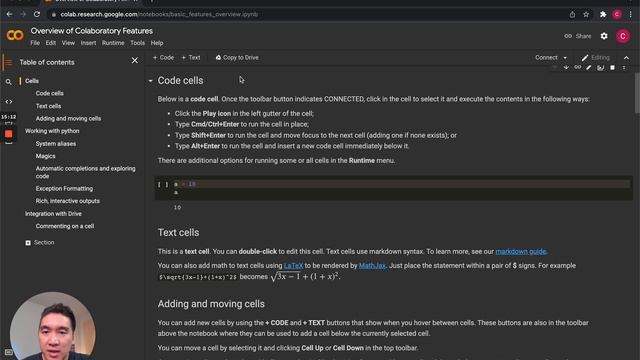Select Cells in table of contents

point(32,81)
